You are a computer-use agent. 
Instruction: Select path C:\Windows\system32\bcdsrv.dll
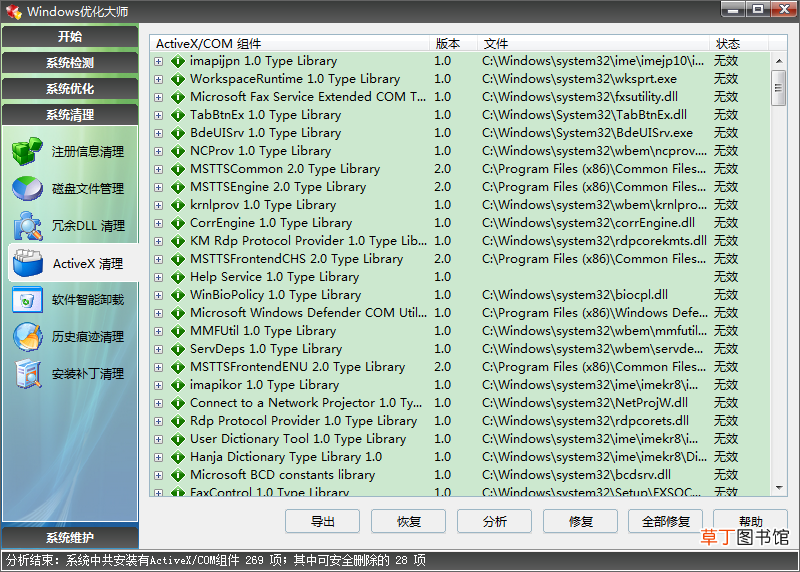[576, 475]
